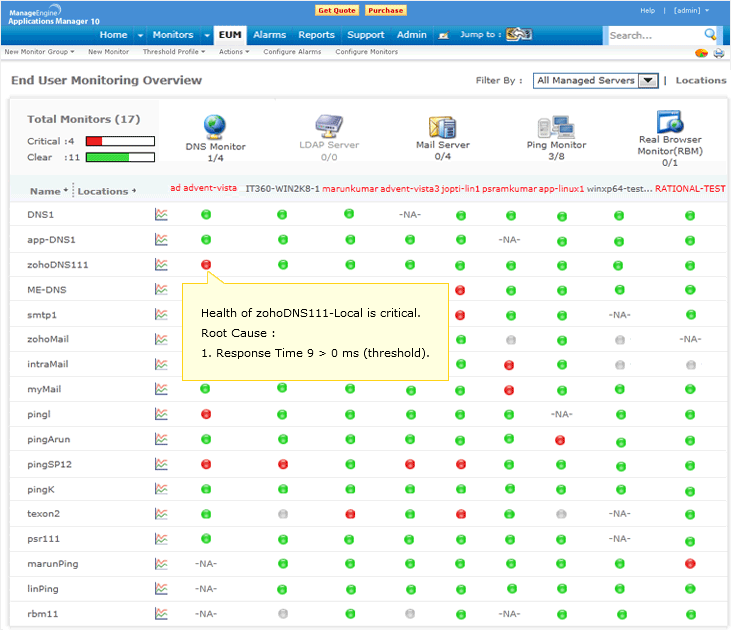This screenshot has width=731, height=630.
Task: Open the graph icon for pingK
Action: (161, 489)
